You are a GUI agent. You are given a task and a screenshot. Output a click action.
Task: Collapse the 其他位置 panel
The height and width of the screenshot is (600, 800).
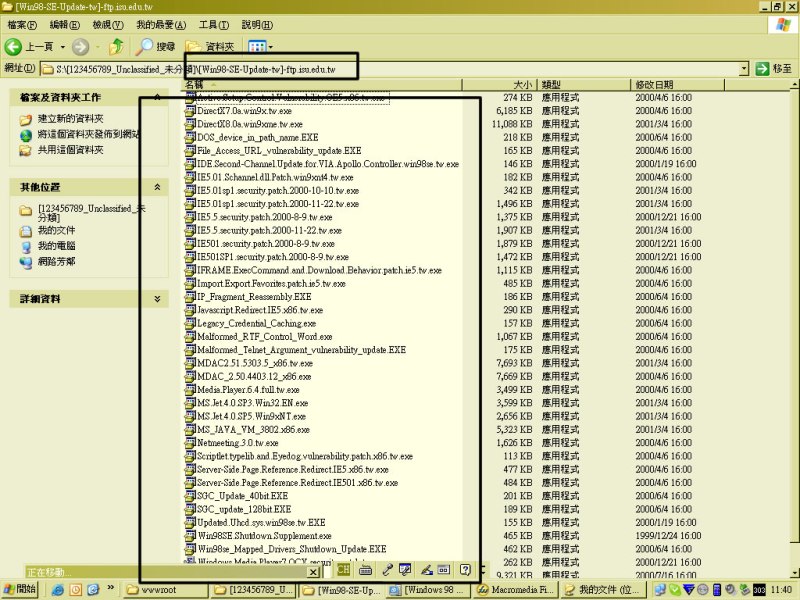click(x=157, y=187)
